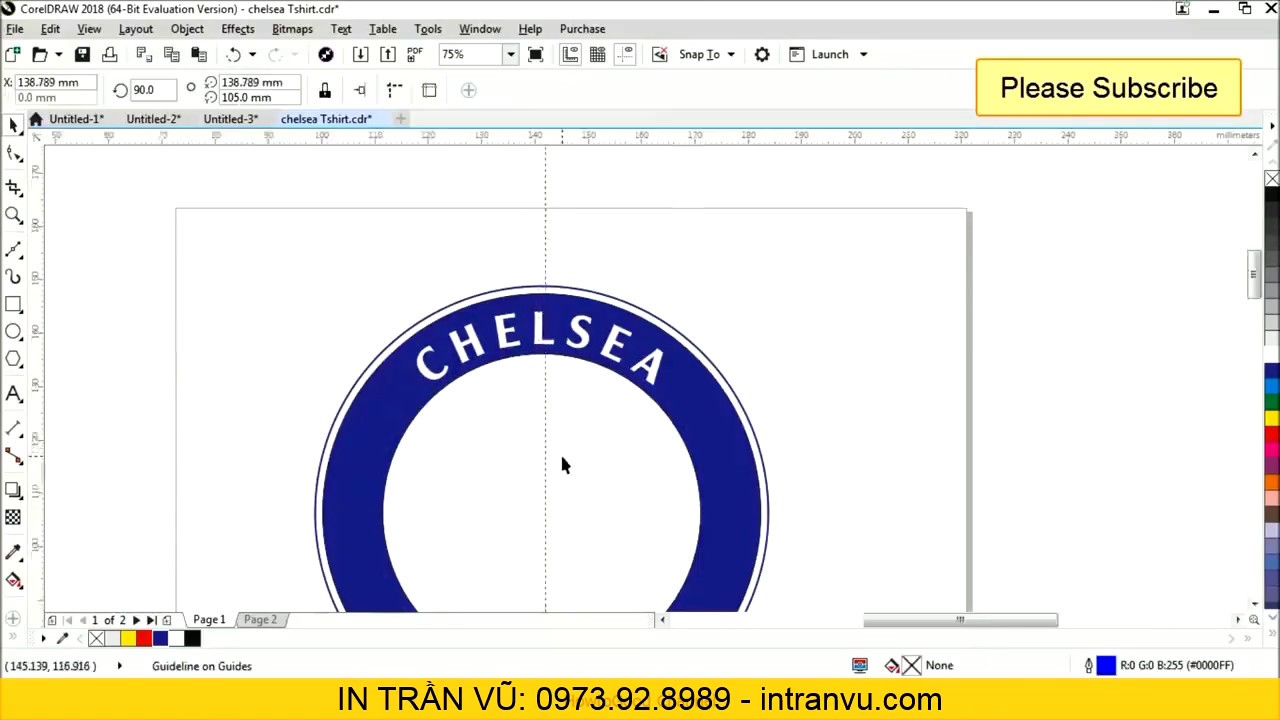Open the zoom level dropdown
This screenshot has height=720, width=1280.
510,54
